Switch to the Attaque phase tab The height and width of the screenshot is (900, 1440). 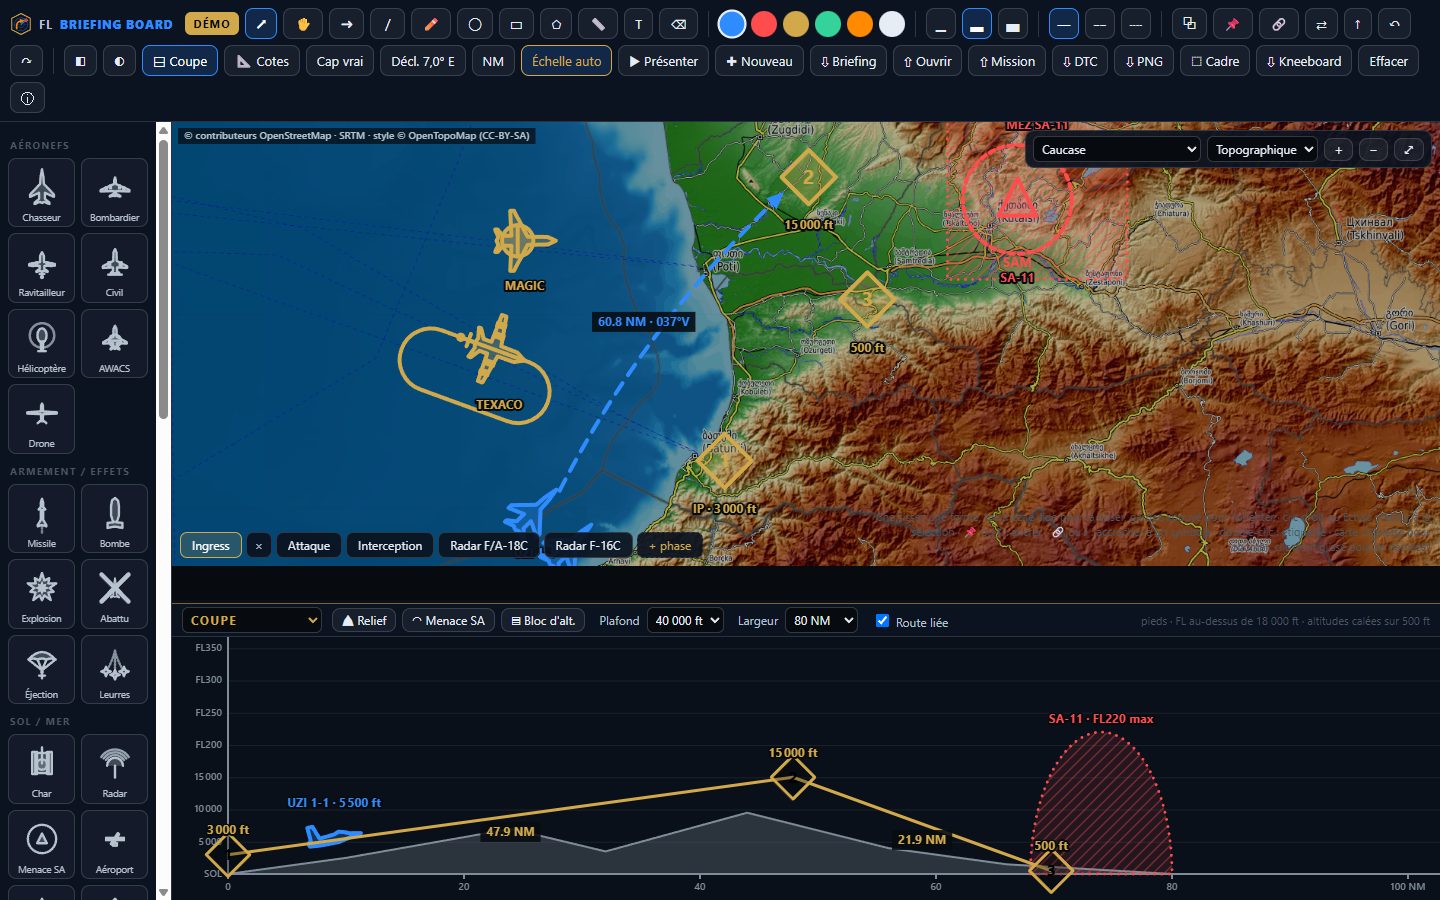(x=309, y=546)
